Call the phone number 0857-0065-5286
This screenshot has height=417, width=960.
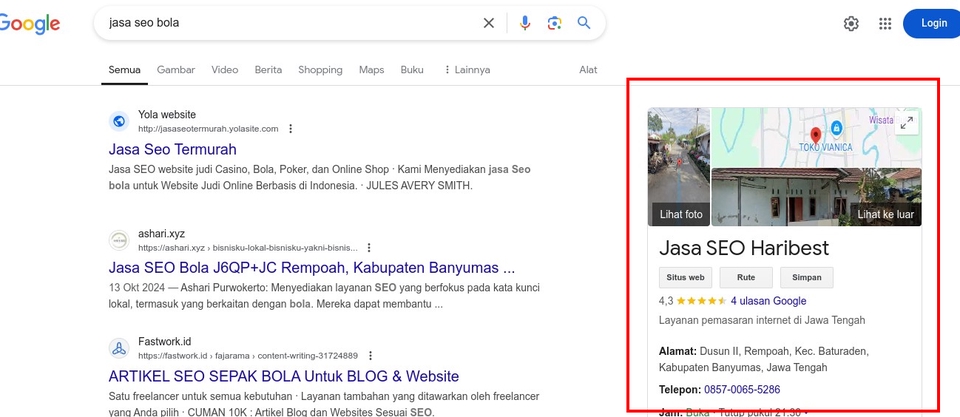coord(742,389)
